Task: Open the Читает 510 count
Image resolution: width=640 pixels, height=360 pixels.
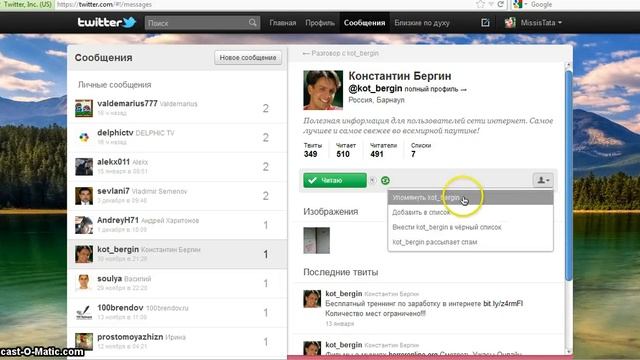Action: [x=345, y=150]
